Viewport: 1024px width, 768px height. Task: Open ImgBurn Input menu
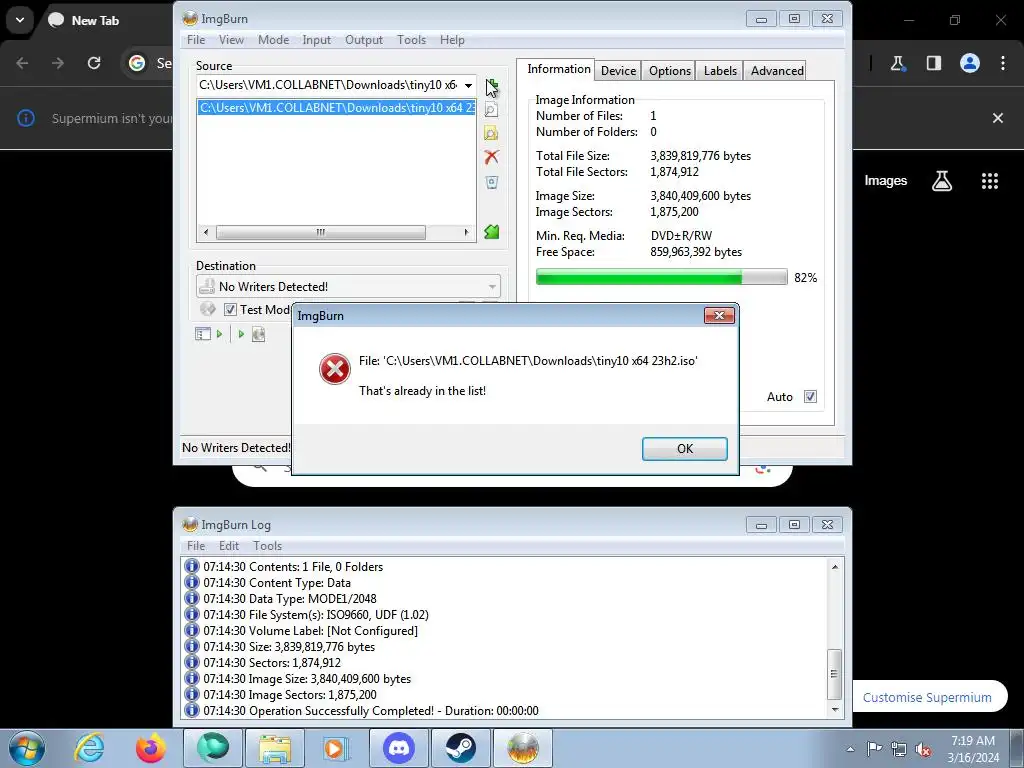(x=317, y=40)
